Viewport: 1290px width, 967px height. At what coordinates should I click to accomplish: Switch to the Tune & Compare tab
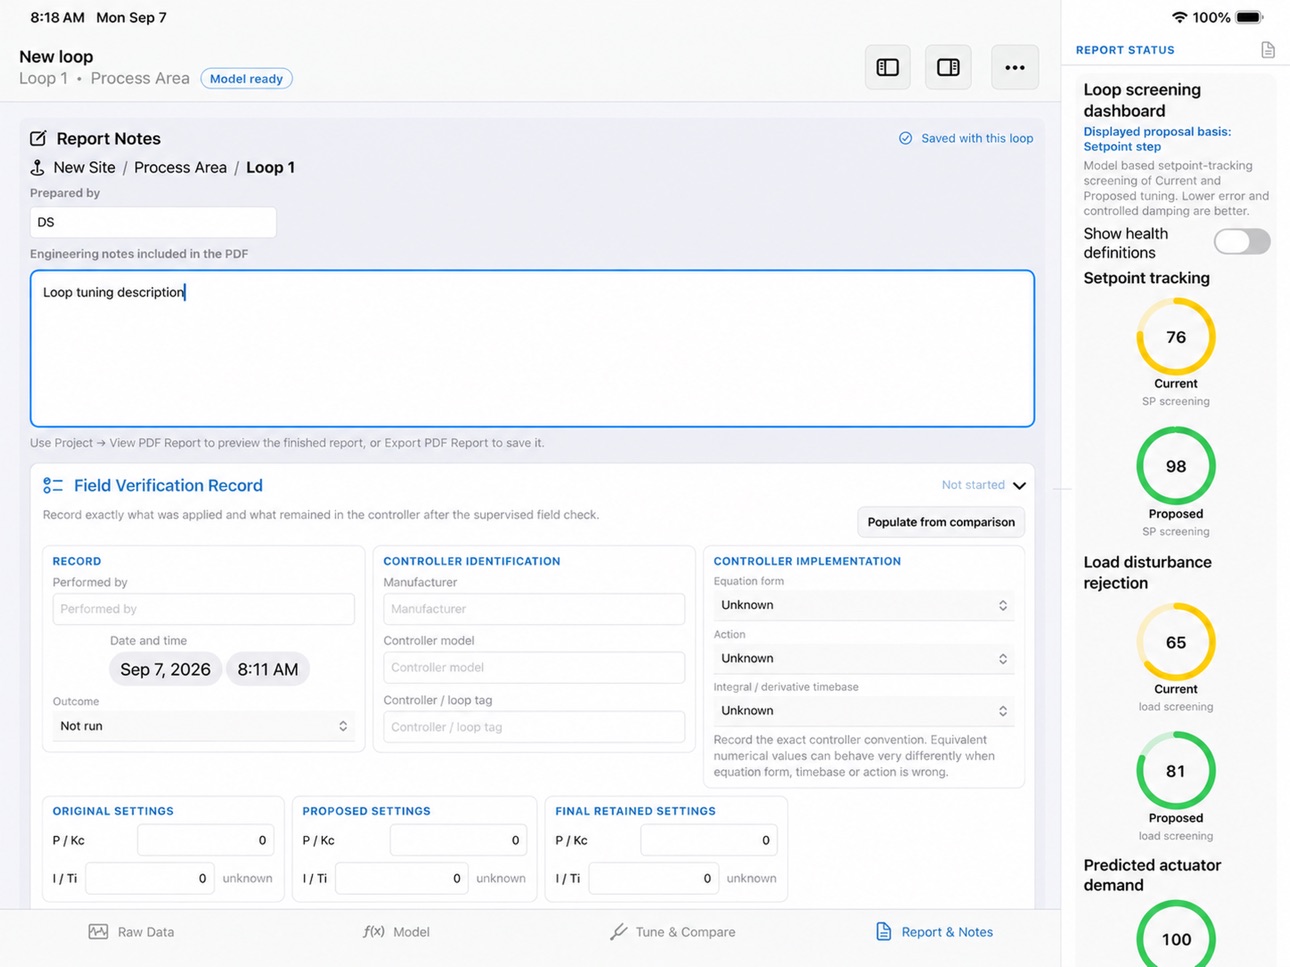(x=673, y=932)
